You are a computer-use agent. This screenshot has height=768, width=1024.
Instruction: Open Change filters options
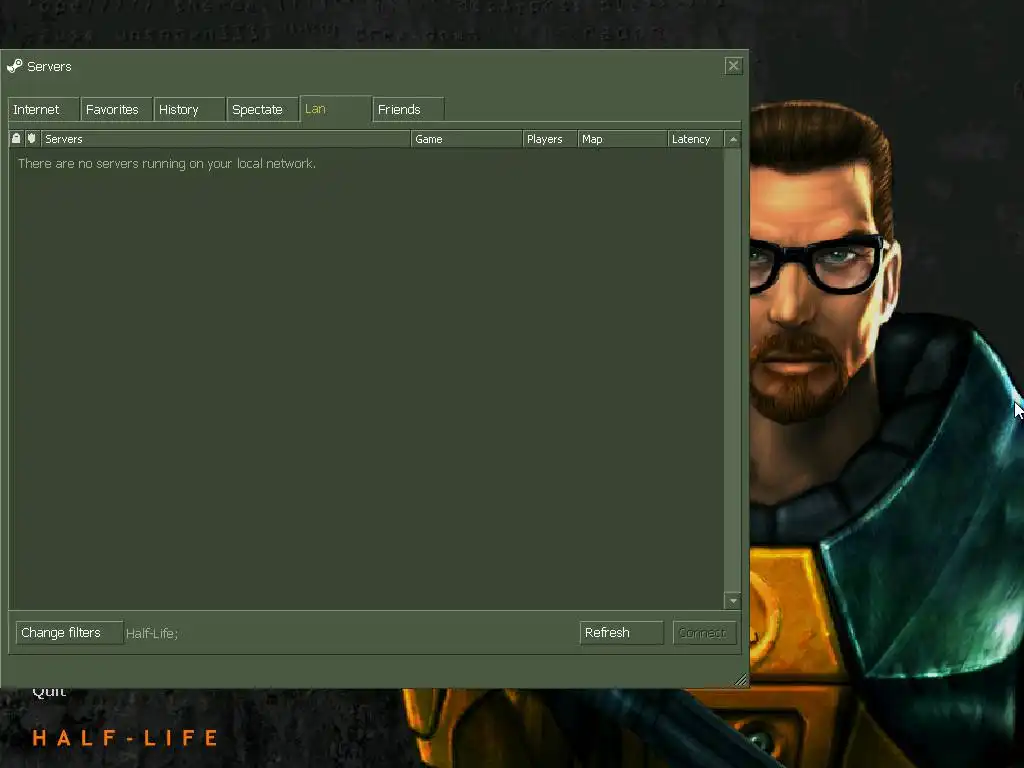click(x=69, y=632)
